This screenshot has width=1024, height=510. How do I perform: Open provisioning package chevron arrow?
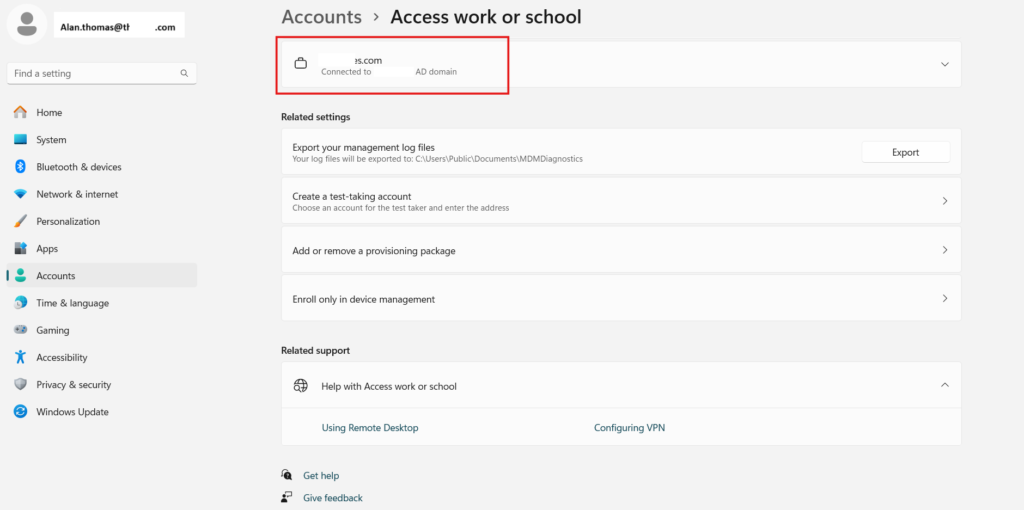(x=944, y=250)
